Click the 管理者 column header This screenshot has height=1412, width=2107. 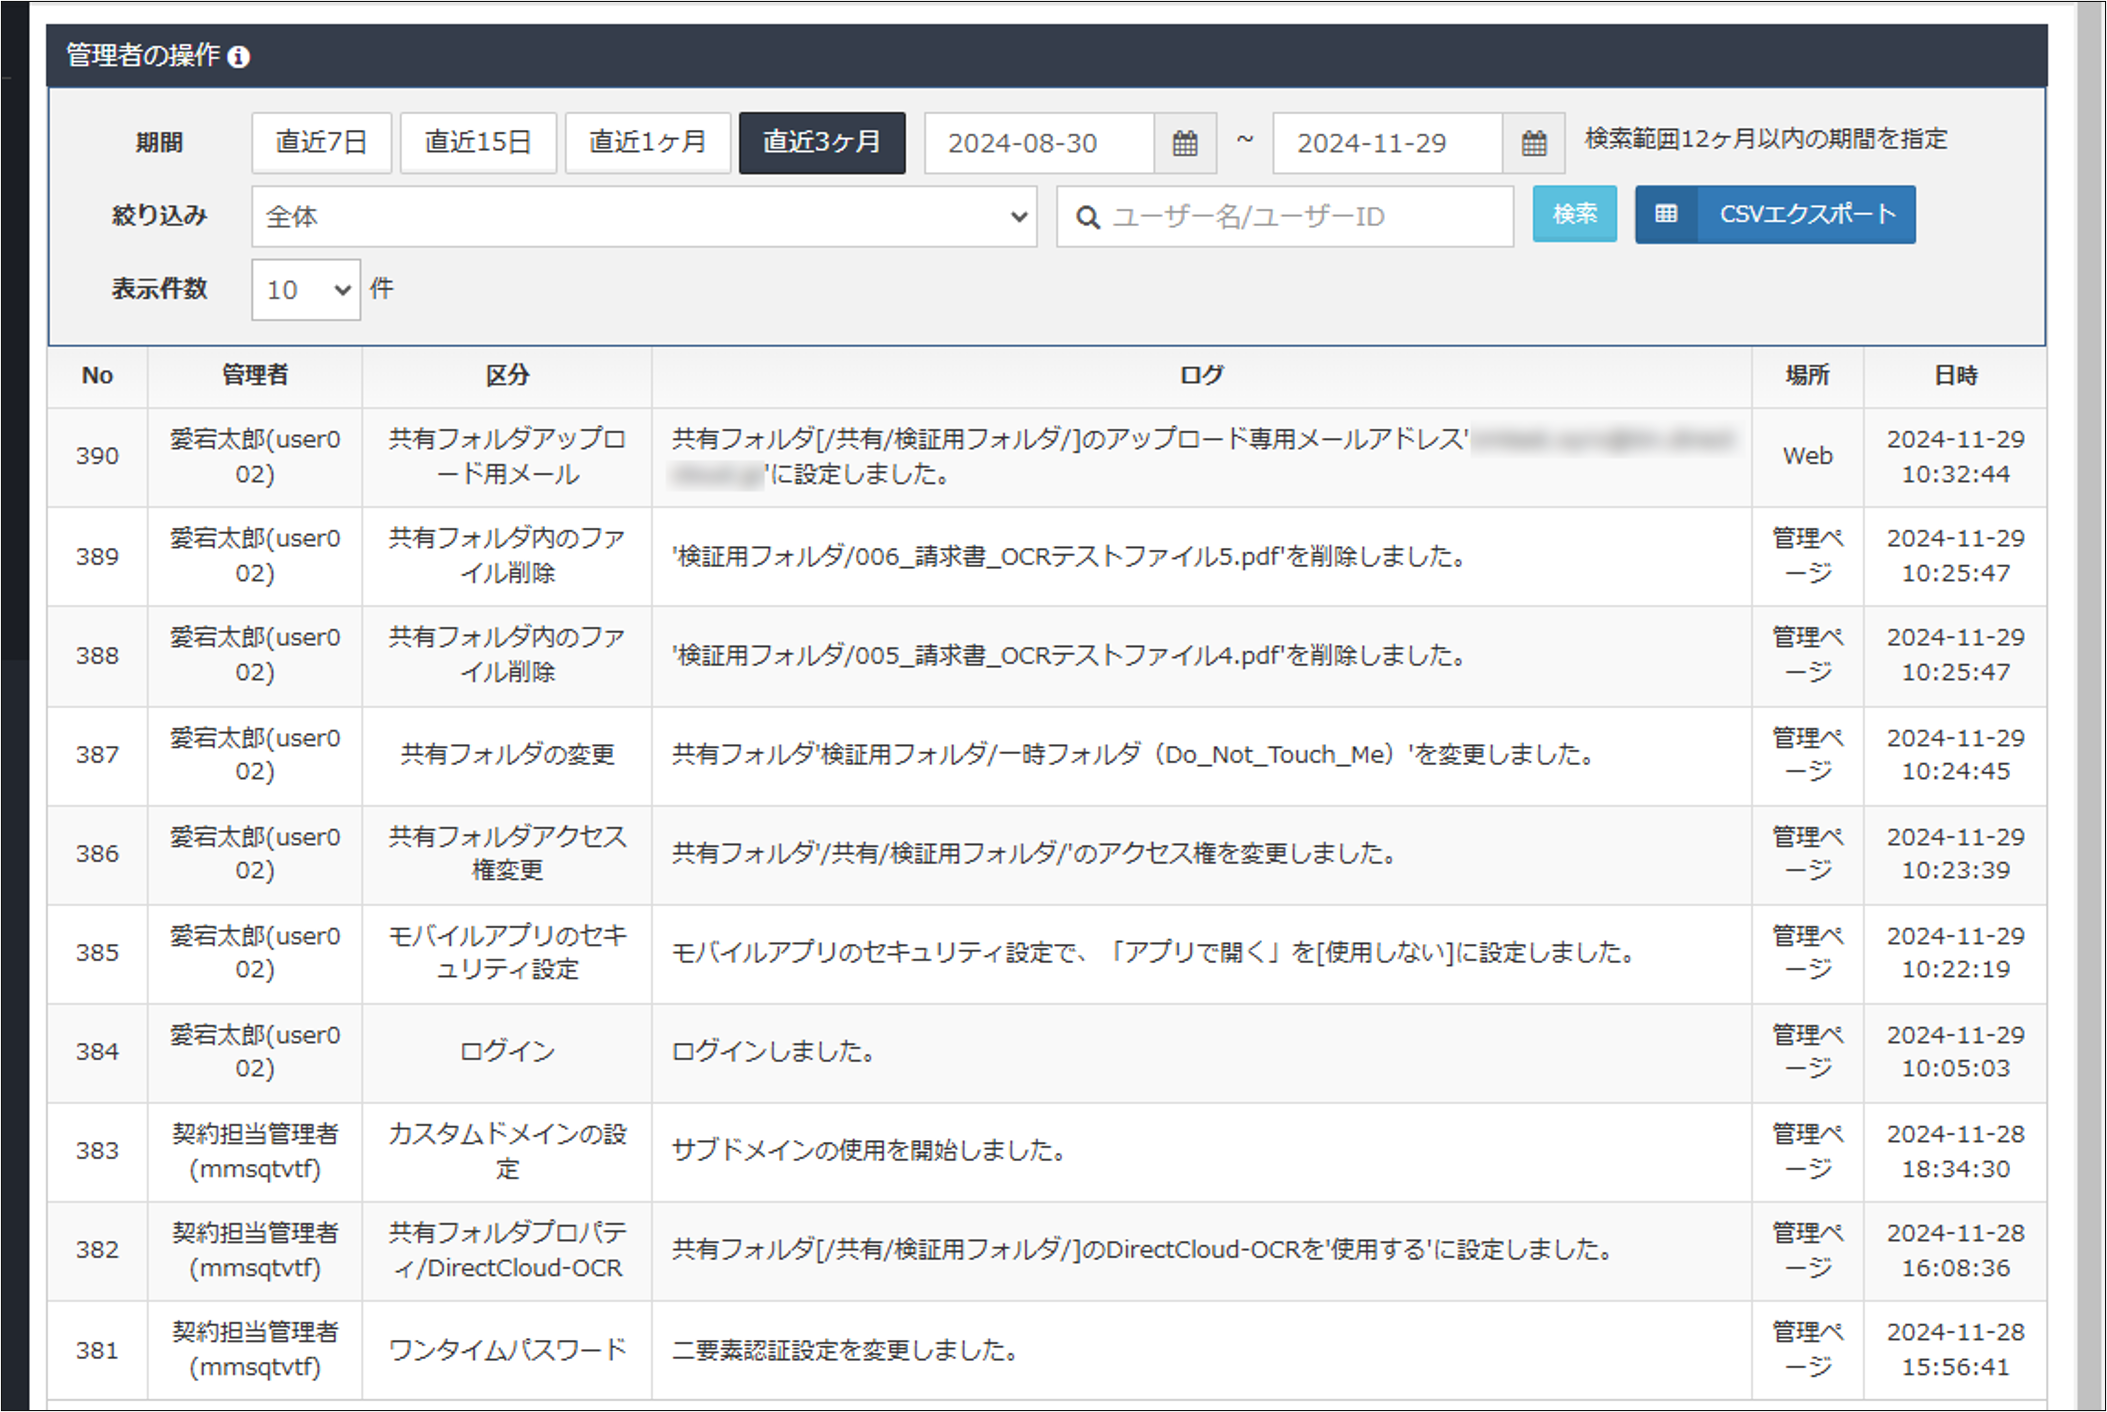click(x=255, y=376)
